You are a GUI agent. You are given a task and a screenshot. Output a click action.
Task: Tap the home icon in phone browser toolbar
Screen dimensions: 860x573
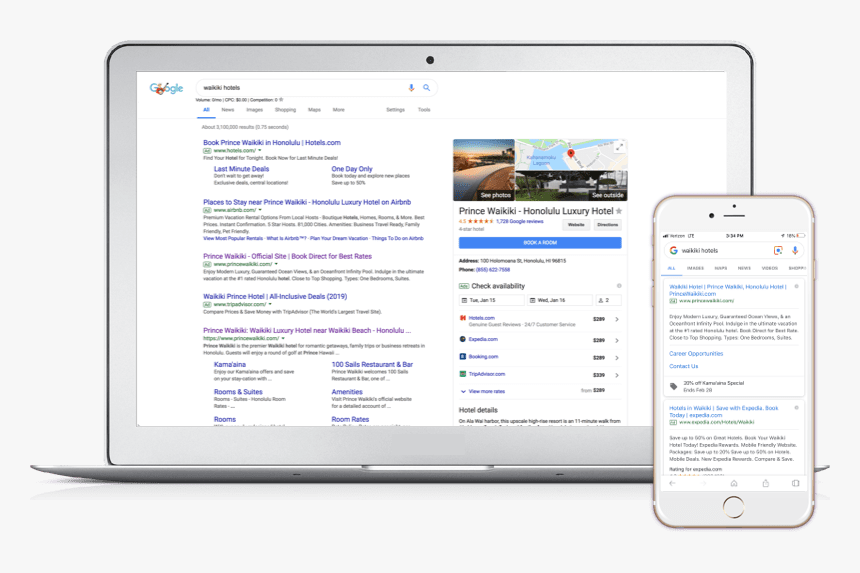(734, 484)
